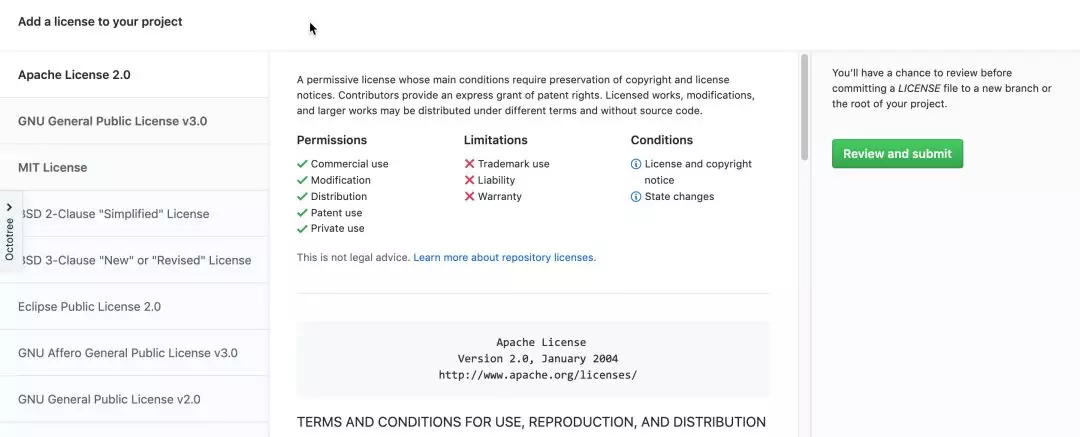Open Learn more about repository licenses link
Screen dimensions: 1080x437
504,257
